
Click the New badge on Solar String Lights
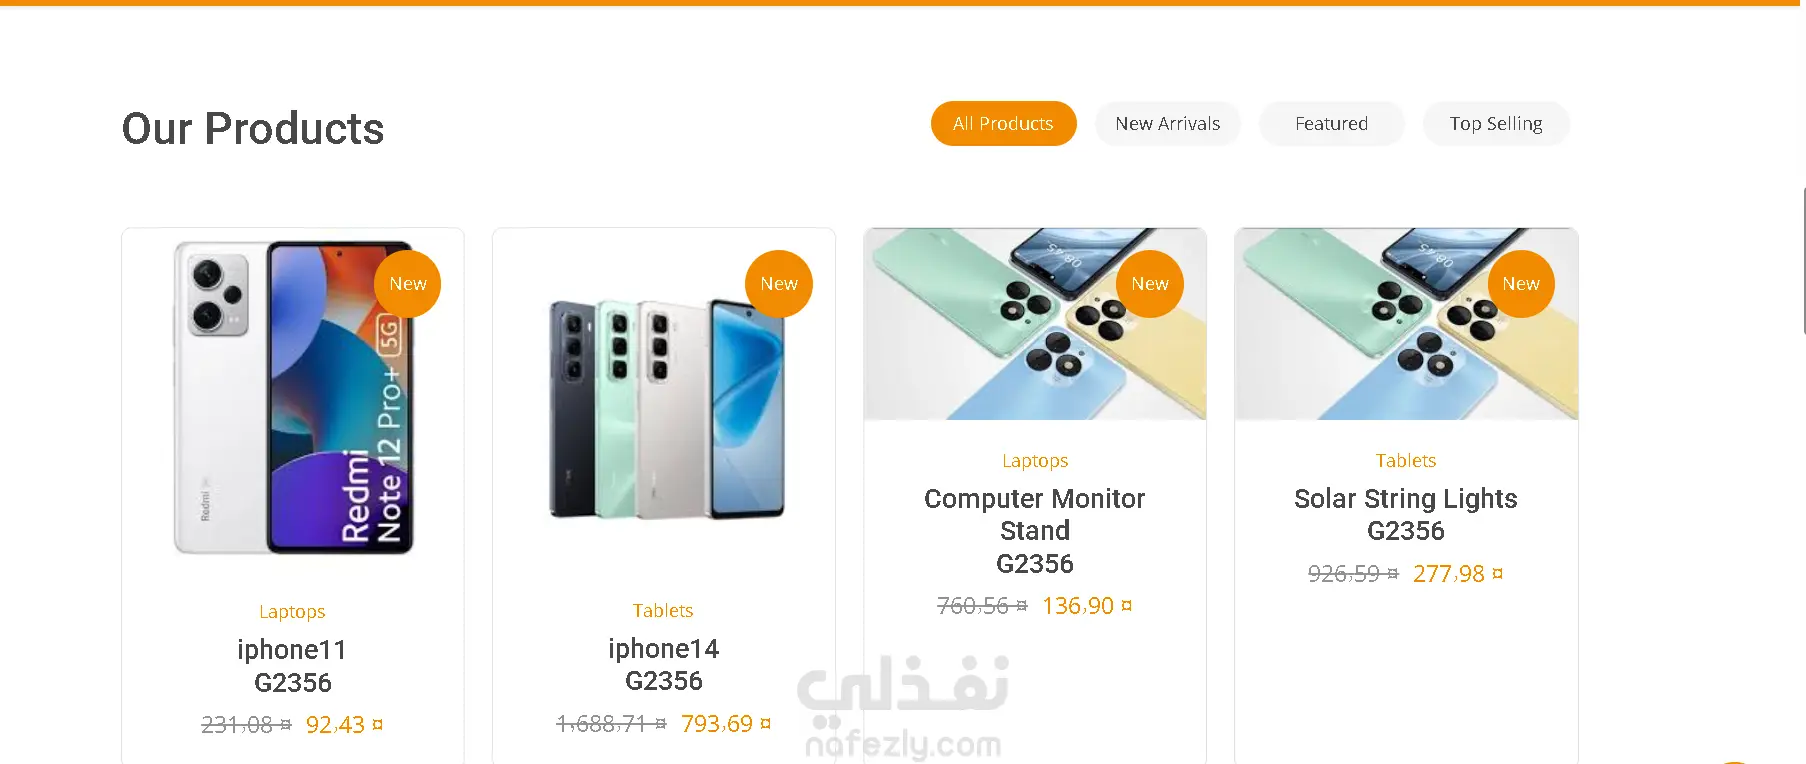pos(1521,284)
